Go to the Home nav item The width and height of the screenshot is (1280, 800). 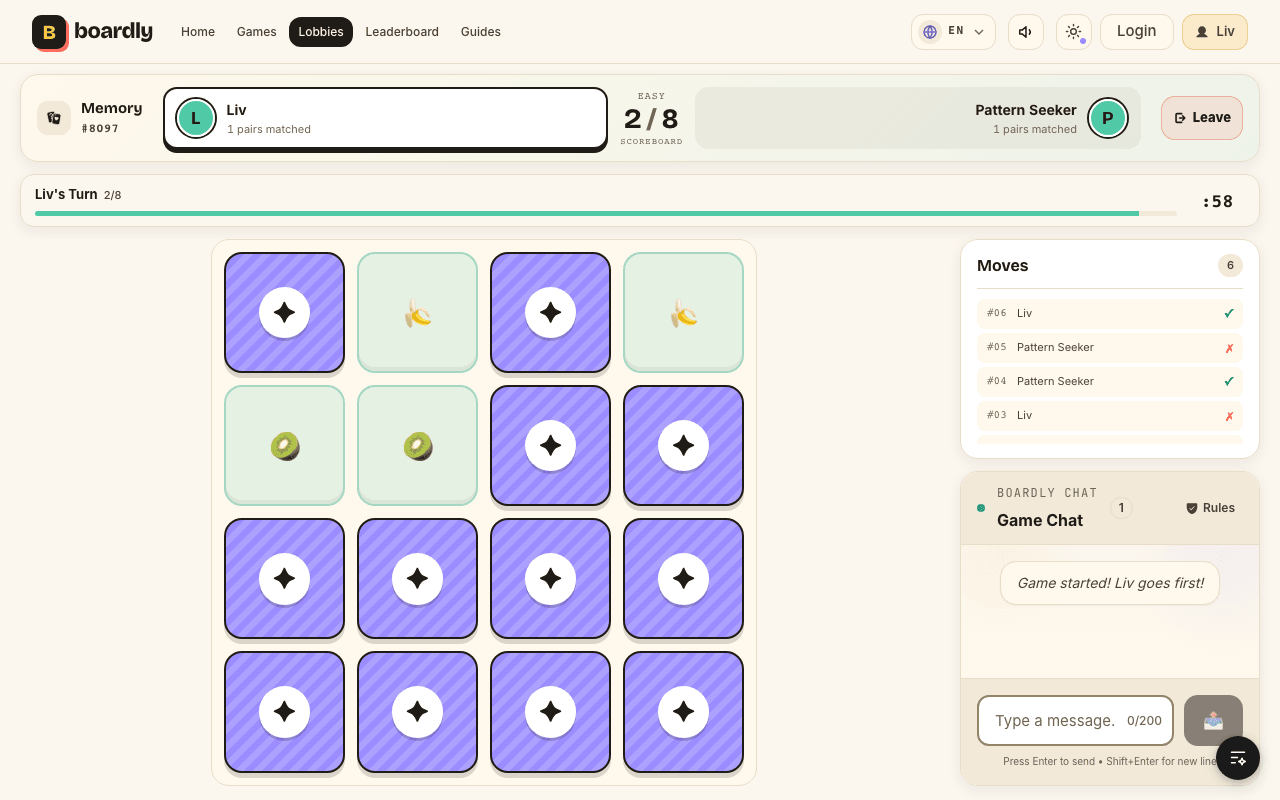click(x=198, y=32)
